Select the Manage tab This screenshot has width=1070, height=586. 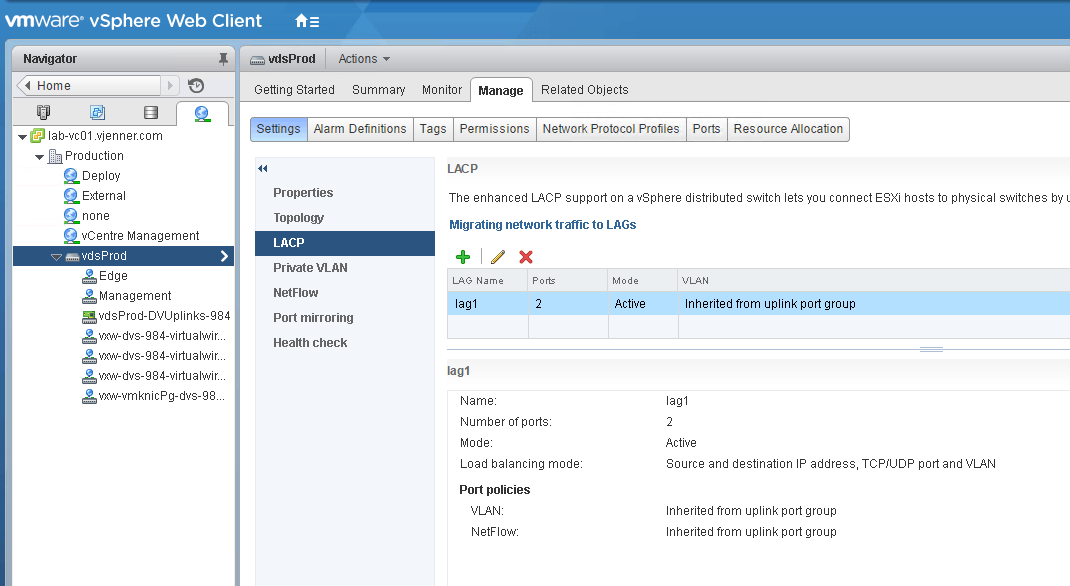click(x=501, y=90)
